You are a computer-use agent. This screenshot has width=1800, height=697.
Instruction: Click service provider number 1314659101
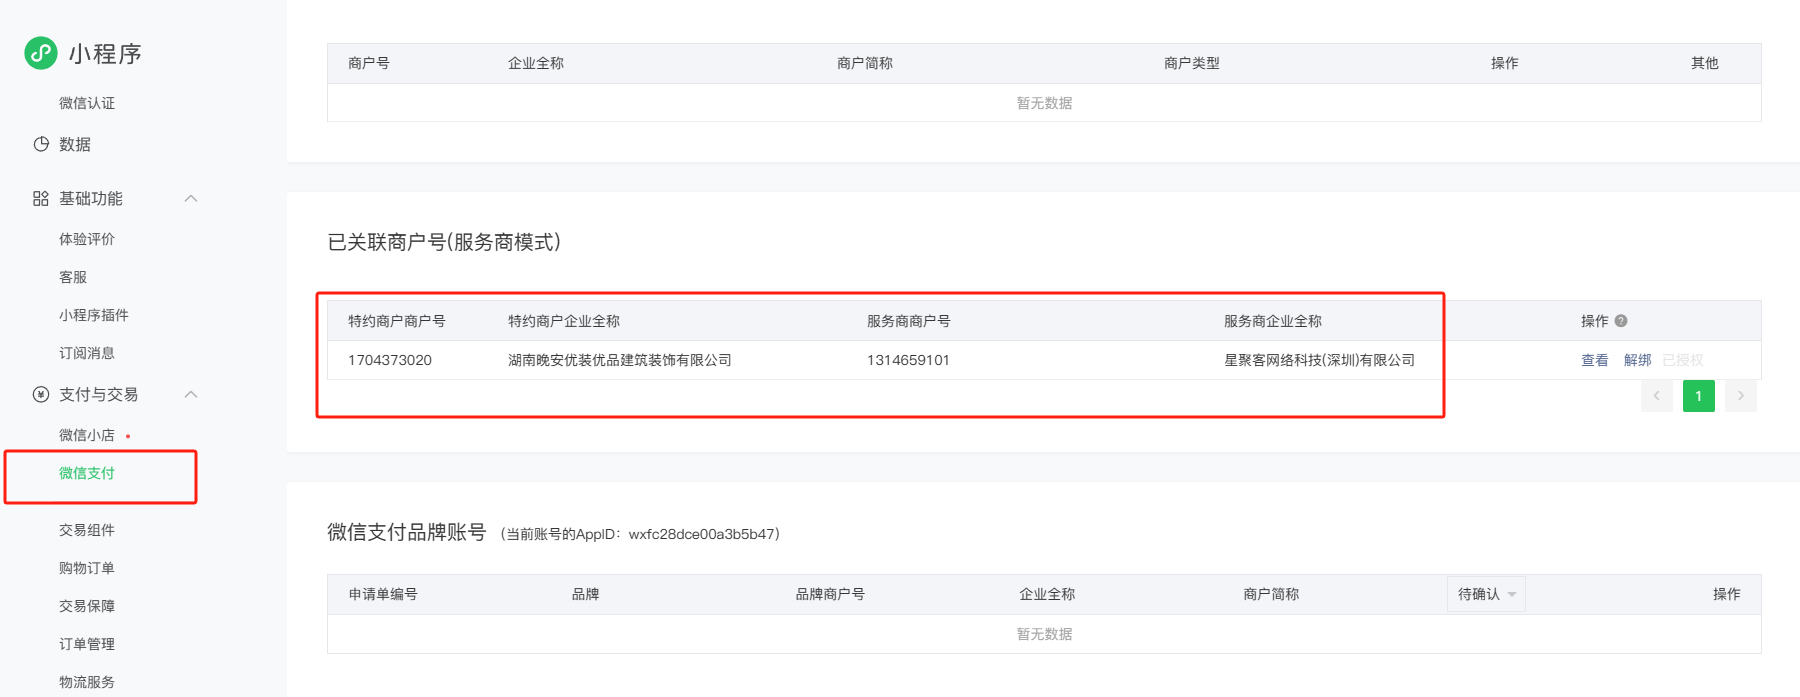pos(908,360)
